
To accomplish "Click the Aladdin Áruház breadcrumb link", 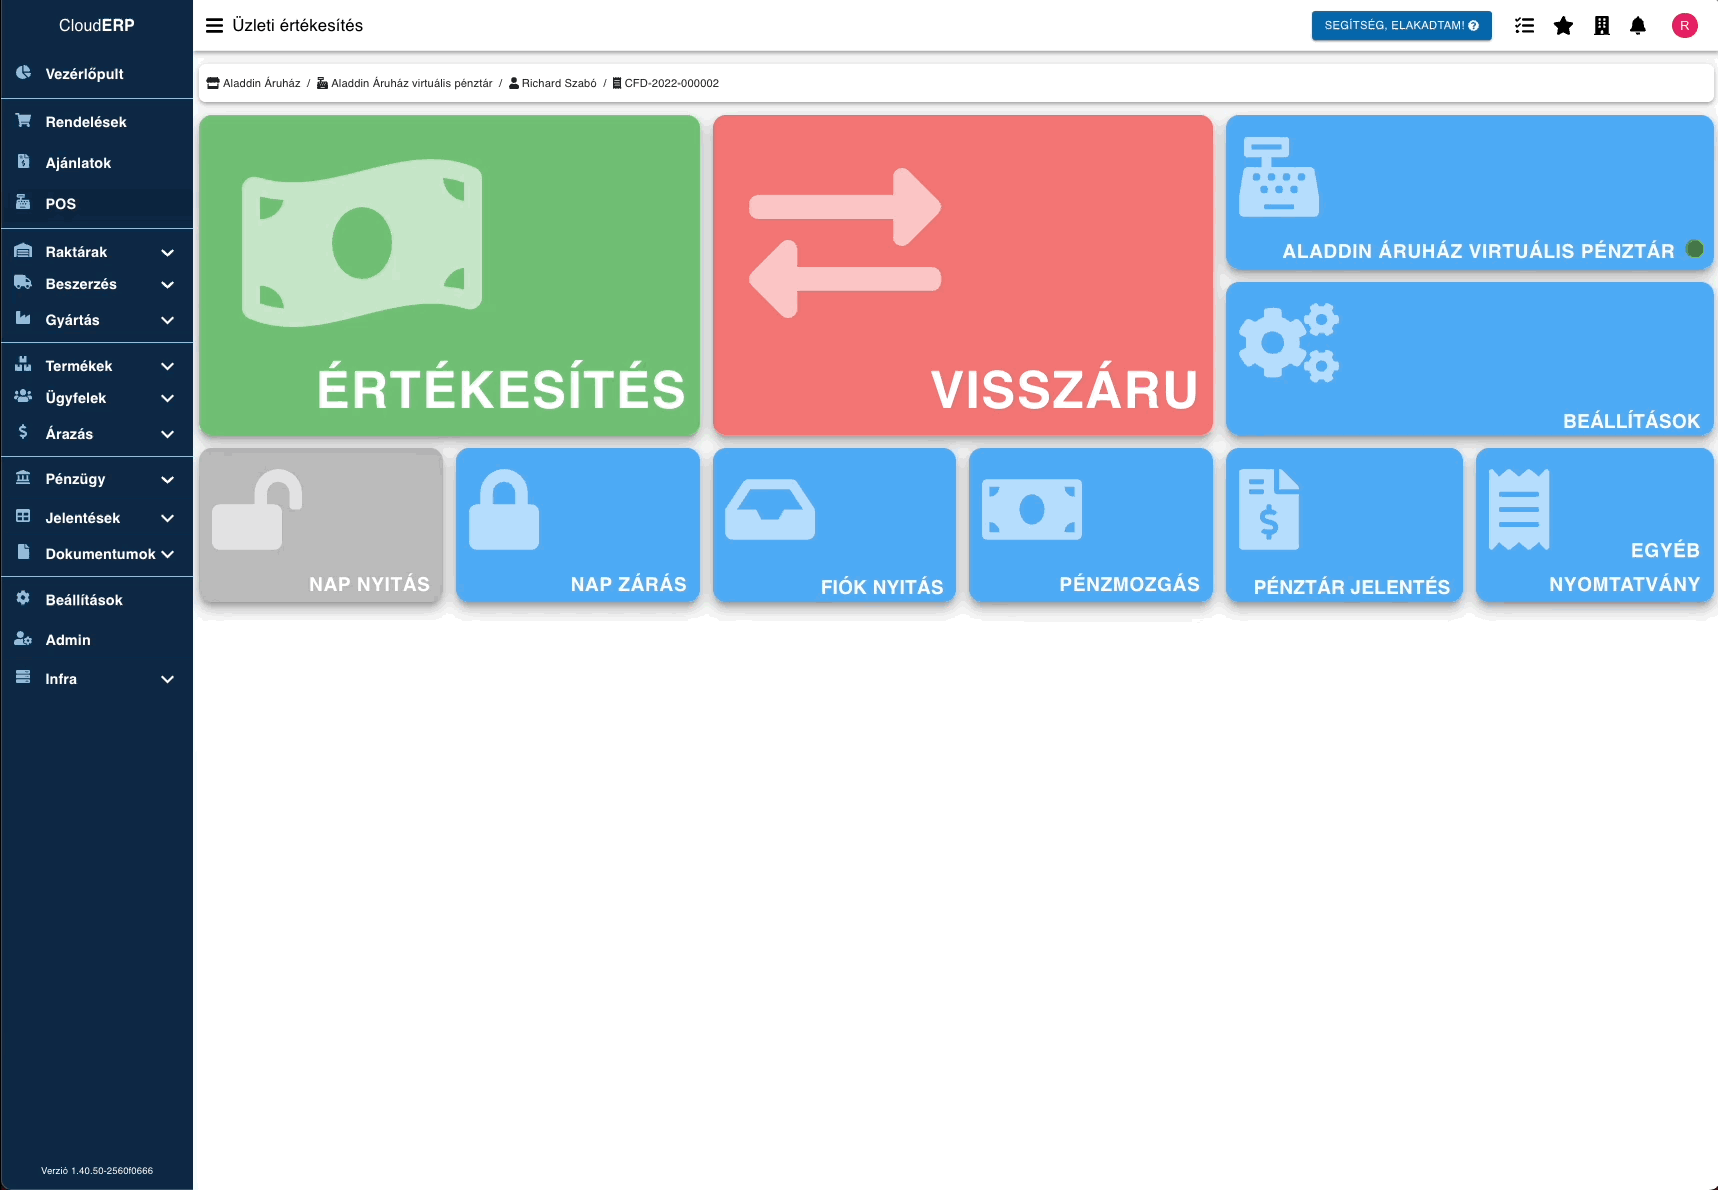I will 260,84.
